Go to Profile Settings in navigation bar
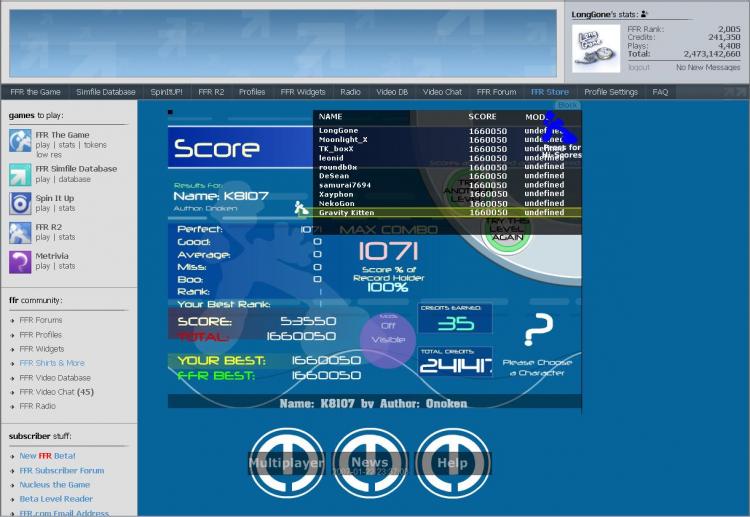 (610, 92)
